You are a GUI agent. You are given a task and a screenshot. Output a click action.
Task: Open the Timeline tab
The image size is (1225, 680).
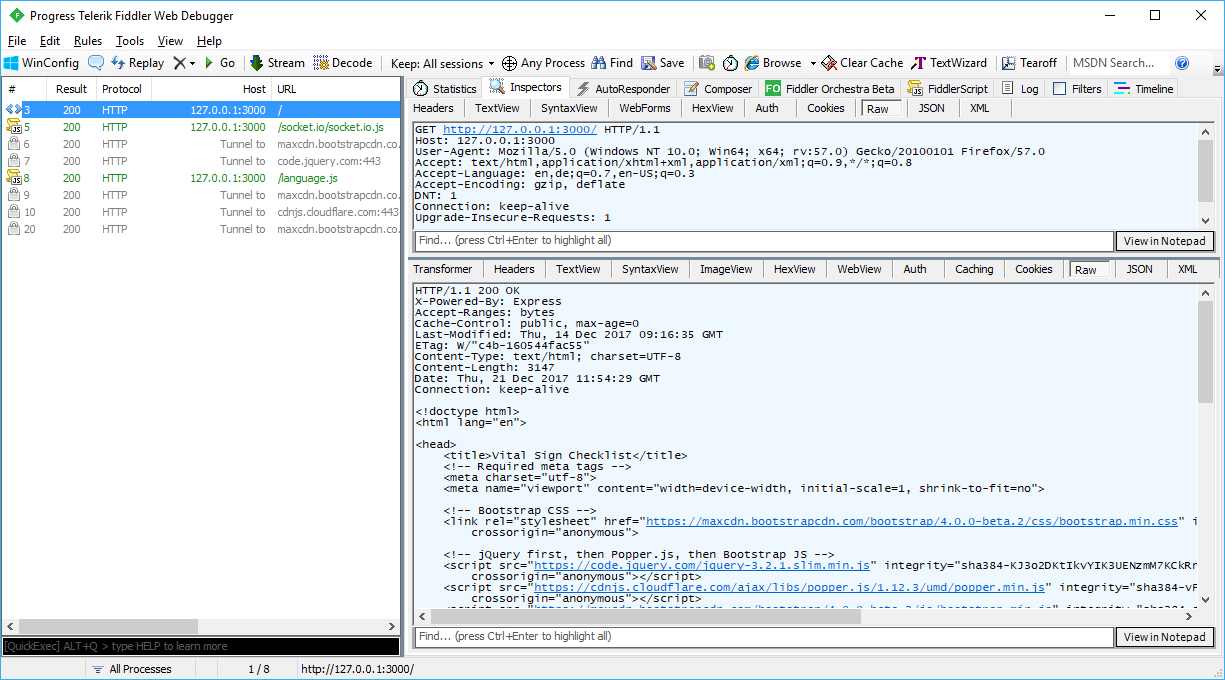1144,89
